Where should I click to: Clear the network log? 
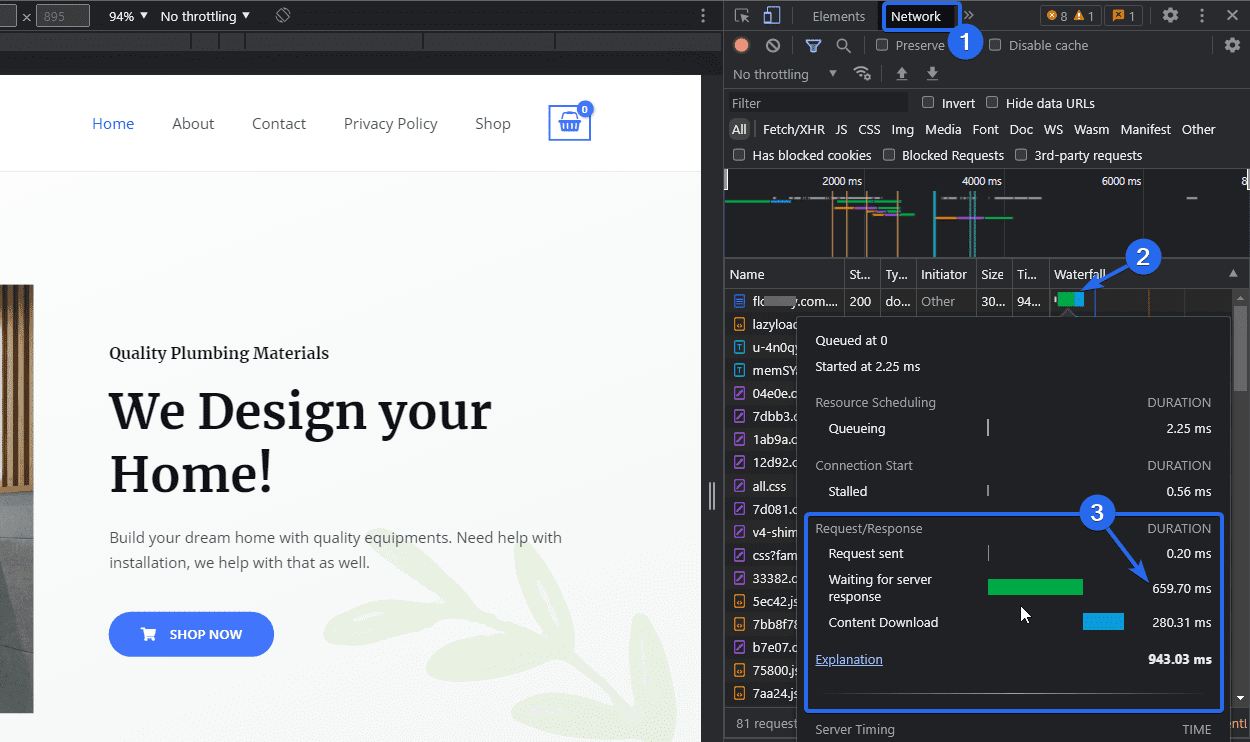point(773,45)
